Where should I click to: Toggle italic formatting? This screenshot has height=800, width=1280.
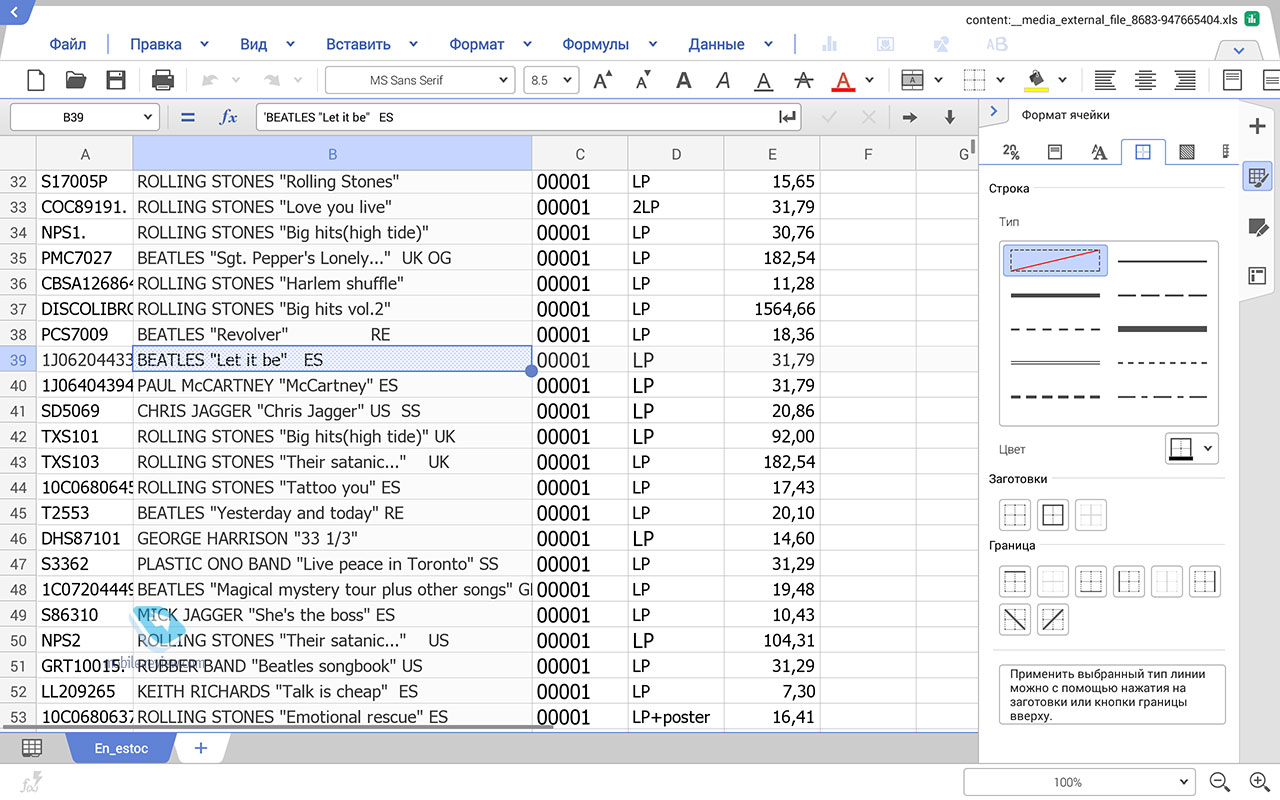(x=723, y=80)
